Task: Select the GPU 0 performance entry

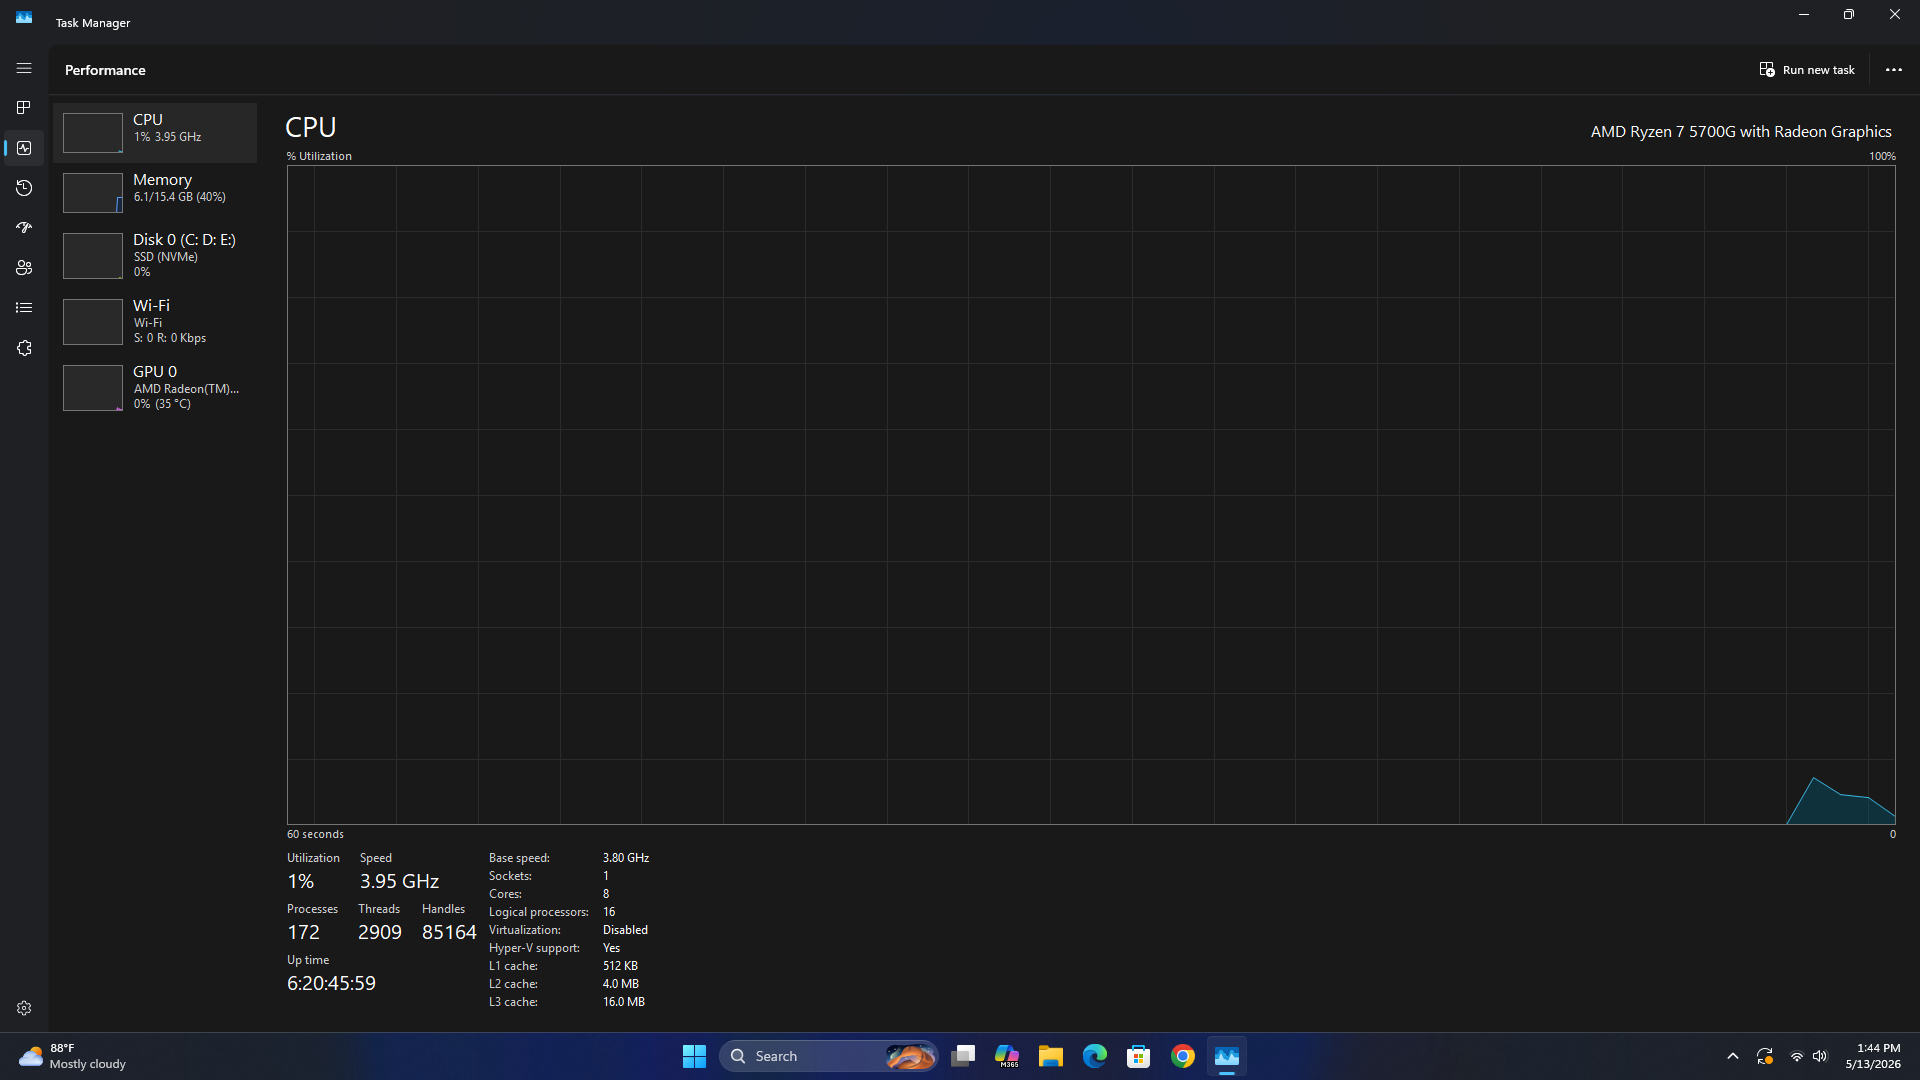Action: pyautogui.click(x=155, y=388)
